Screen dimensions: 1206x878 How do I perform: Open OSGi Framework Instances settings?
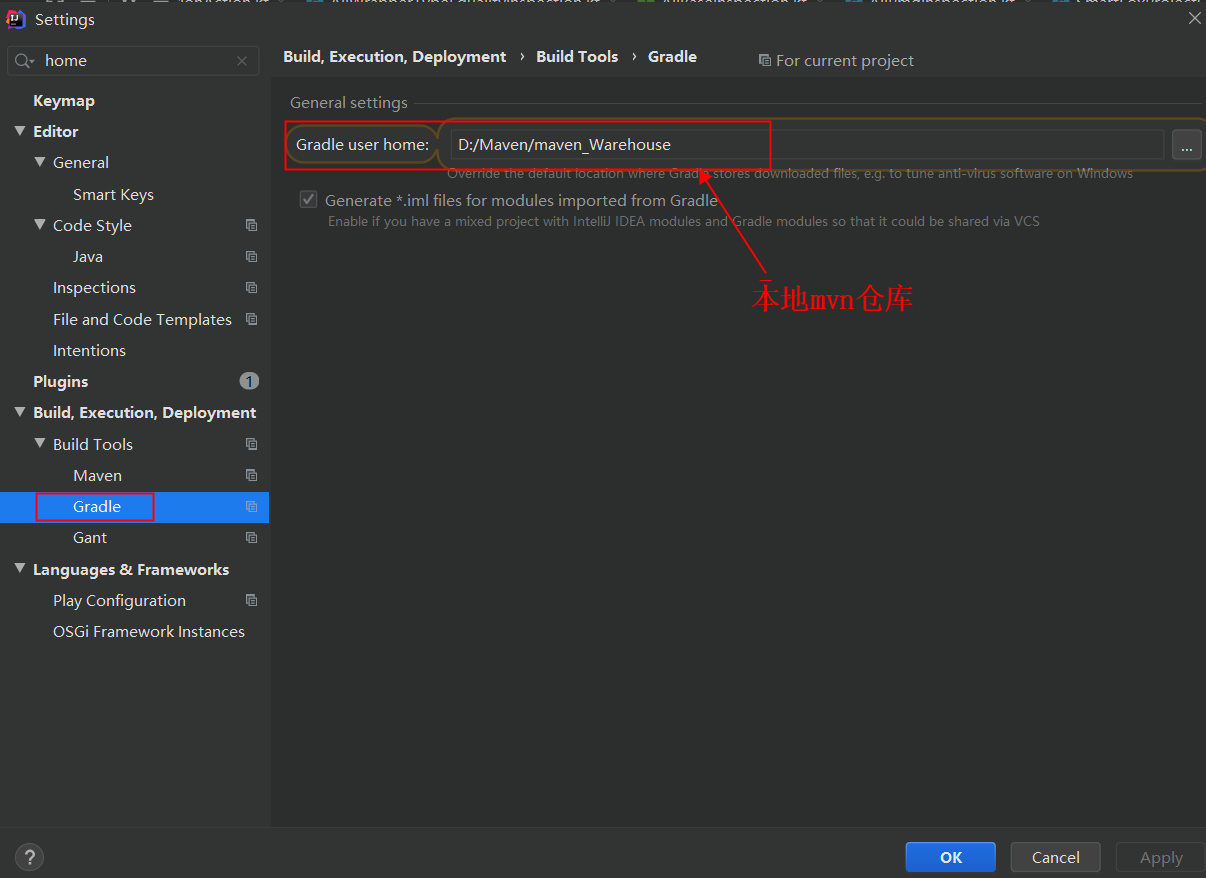[149, 632]
